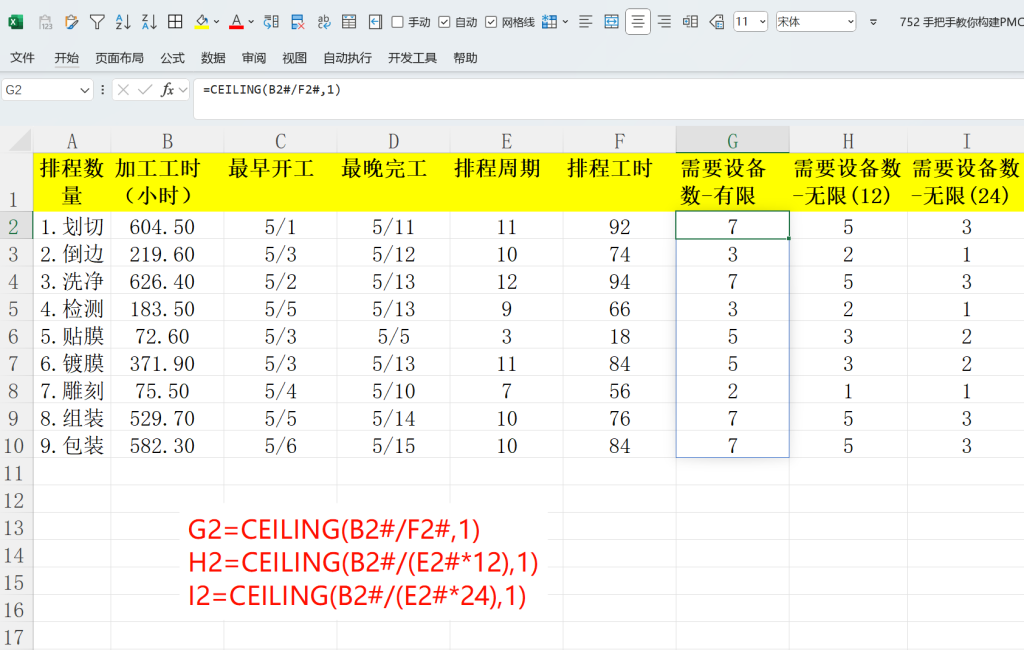Click the value 92 in 排程工时

tap(619, 226)
